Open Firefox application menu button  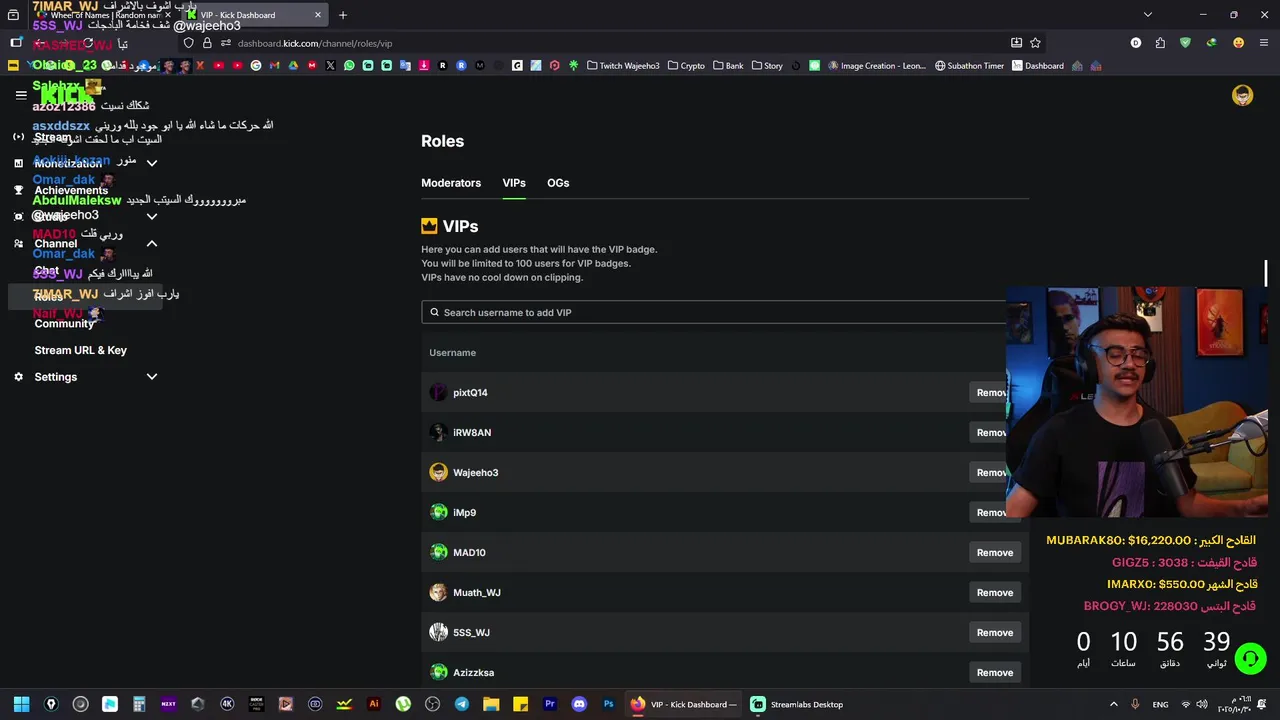[x=1264, y=43]
